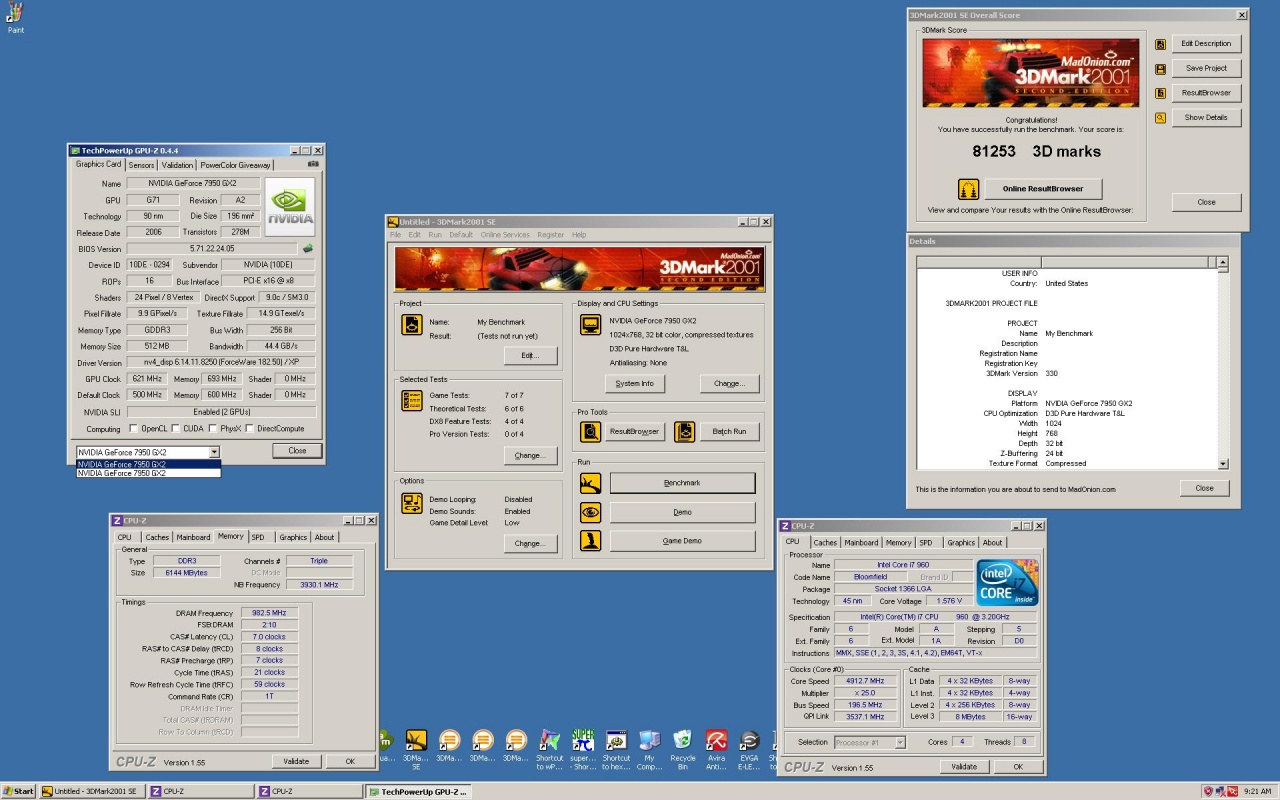
Task: Click the BIOS save chip icon in GPU-Z
Action: (308, 248)
